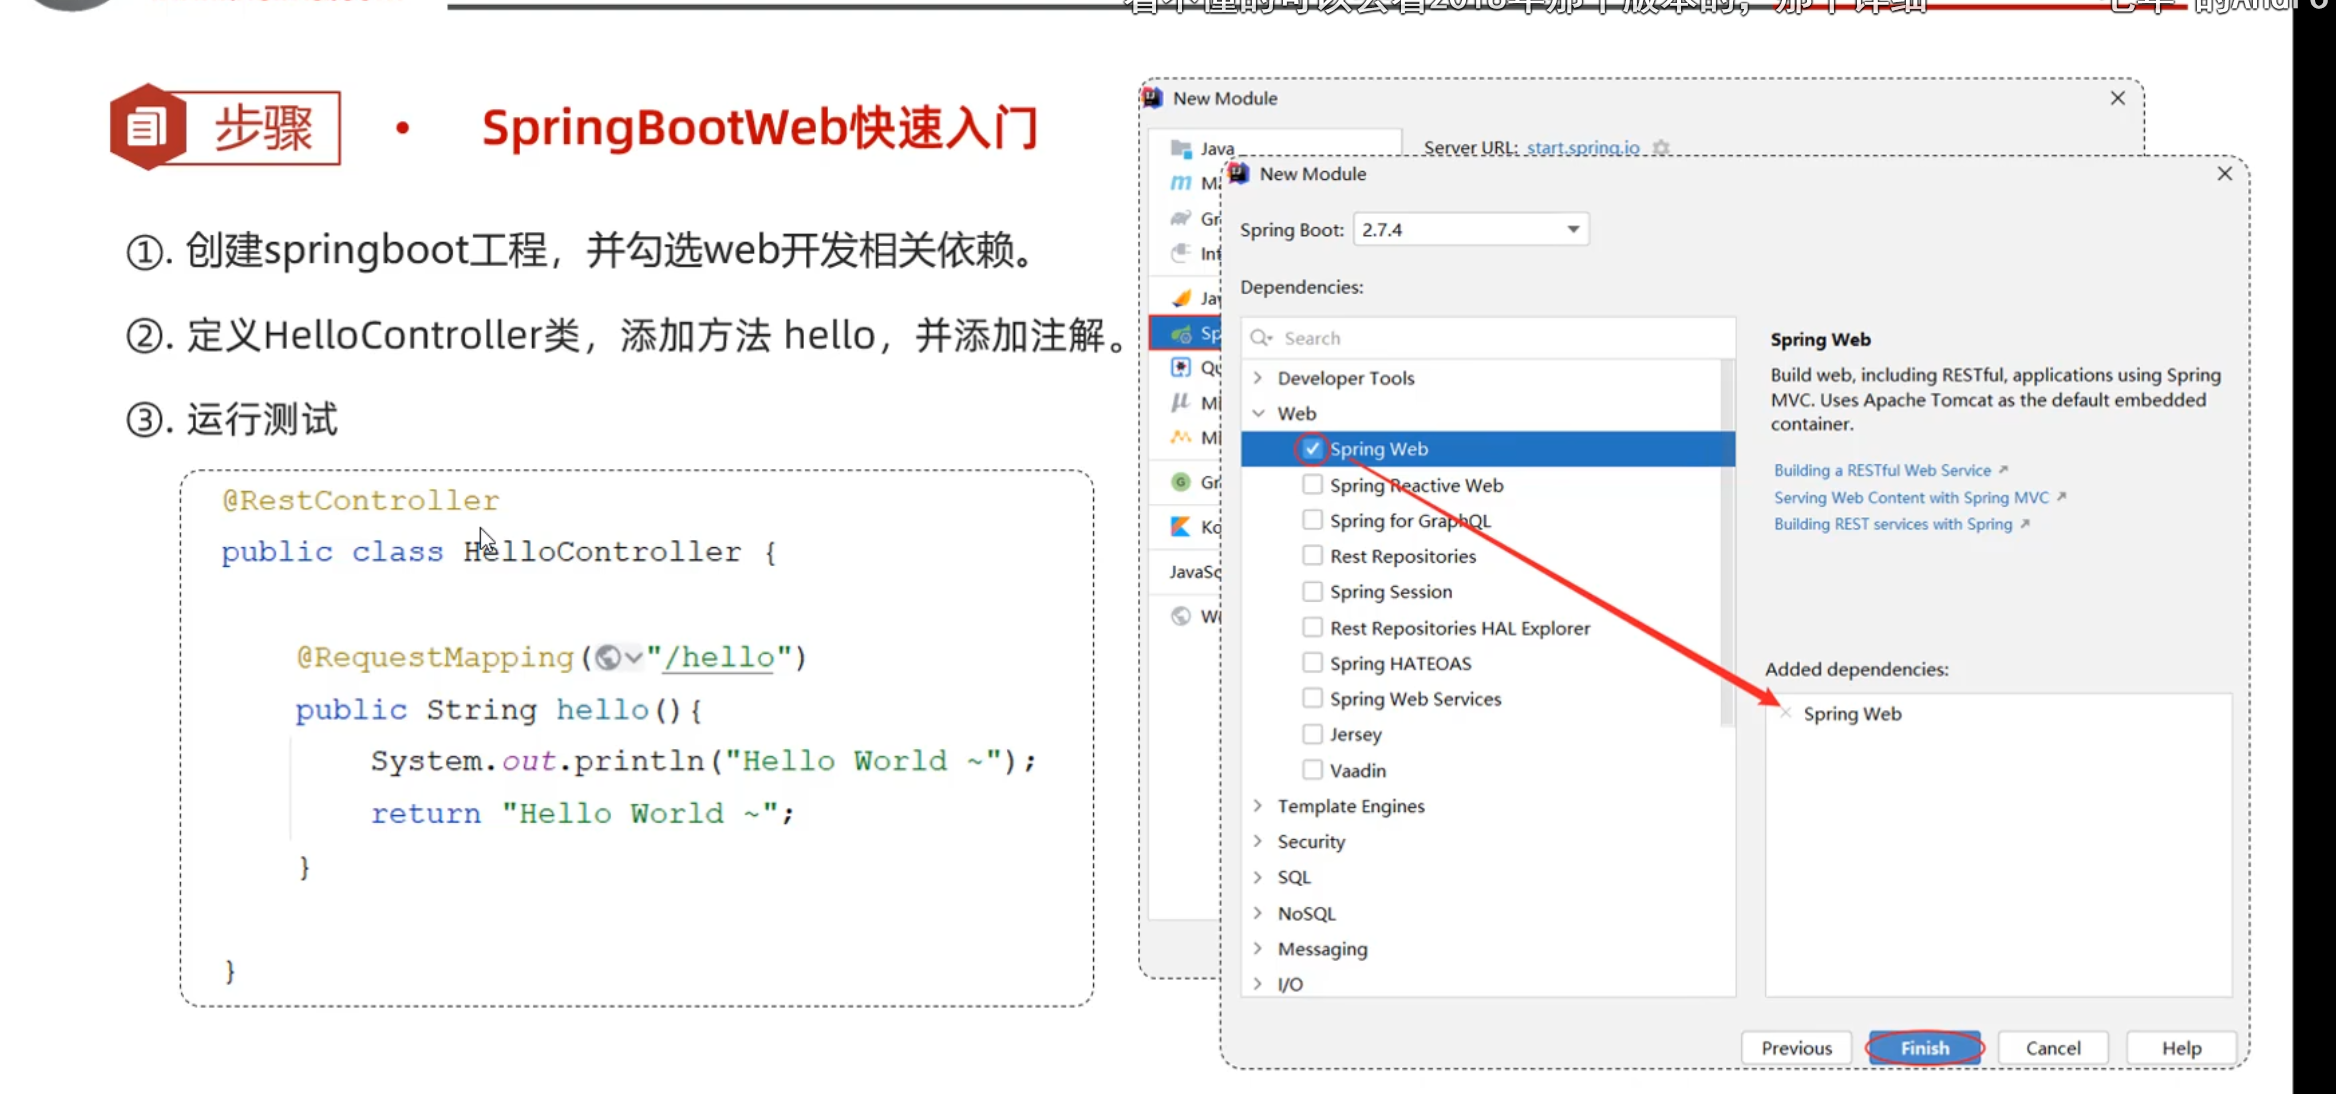Remove Spring Web from added dependencies

pos(1785,713)
